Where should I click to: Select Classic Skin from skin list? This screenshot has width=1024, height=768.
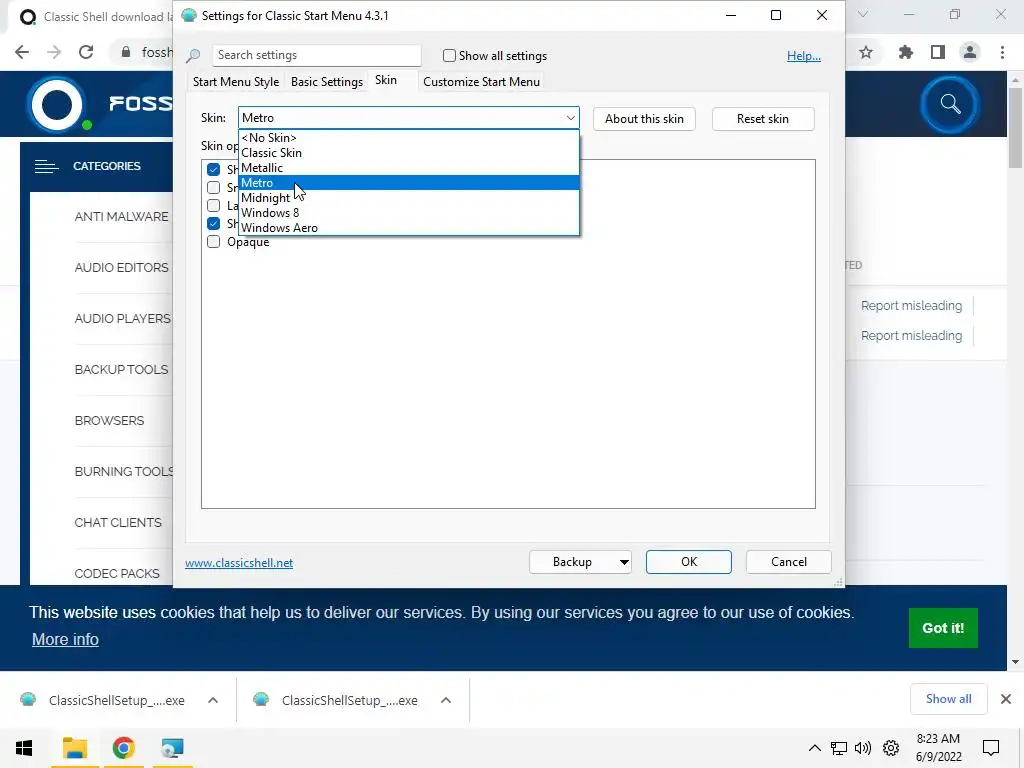point(409,153)
